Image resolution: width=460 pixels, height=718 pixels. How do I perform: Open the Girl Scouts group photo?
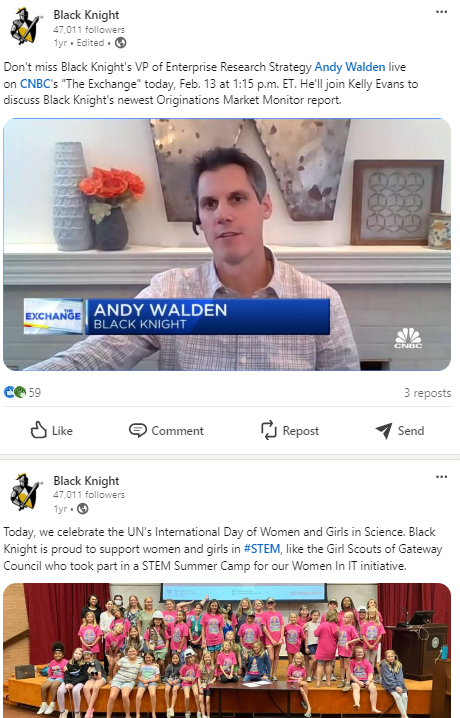point(227,650)
